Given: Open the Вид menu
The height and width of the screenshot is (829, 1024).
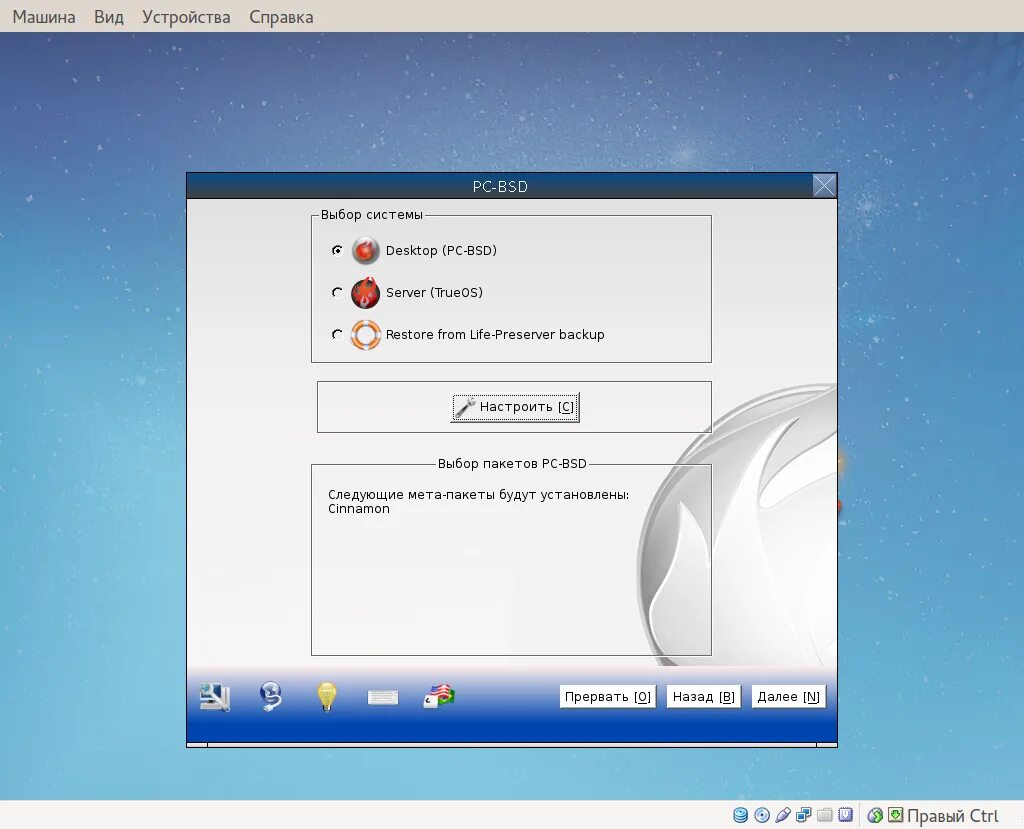Looking at the screenshot, I should click(x=108, y=17).
